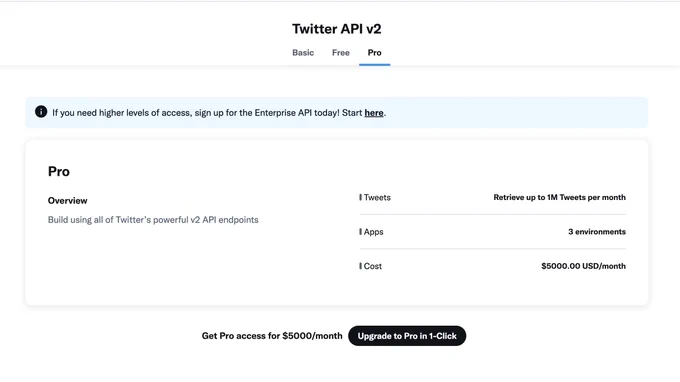
Task: Click the Cost row label
Action: point(373,266)
